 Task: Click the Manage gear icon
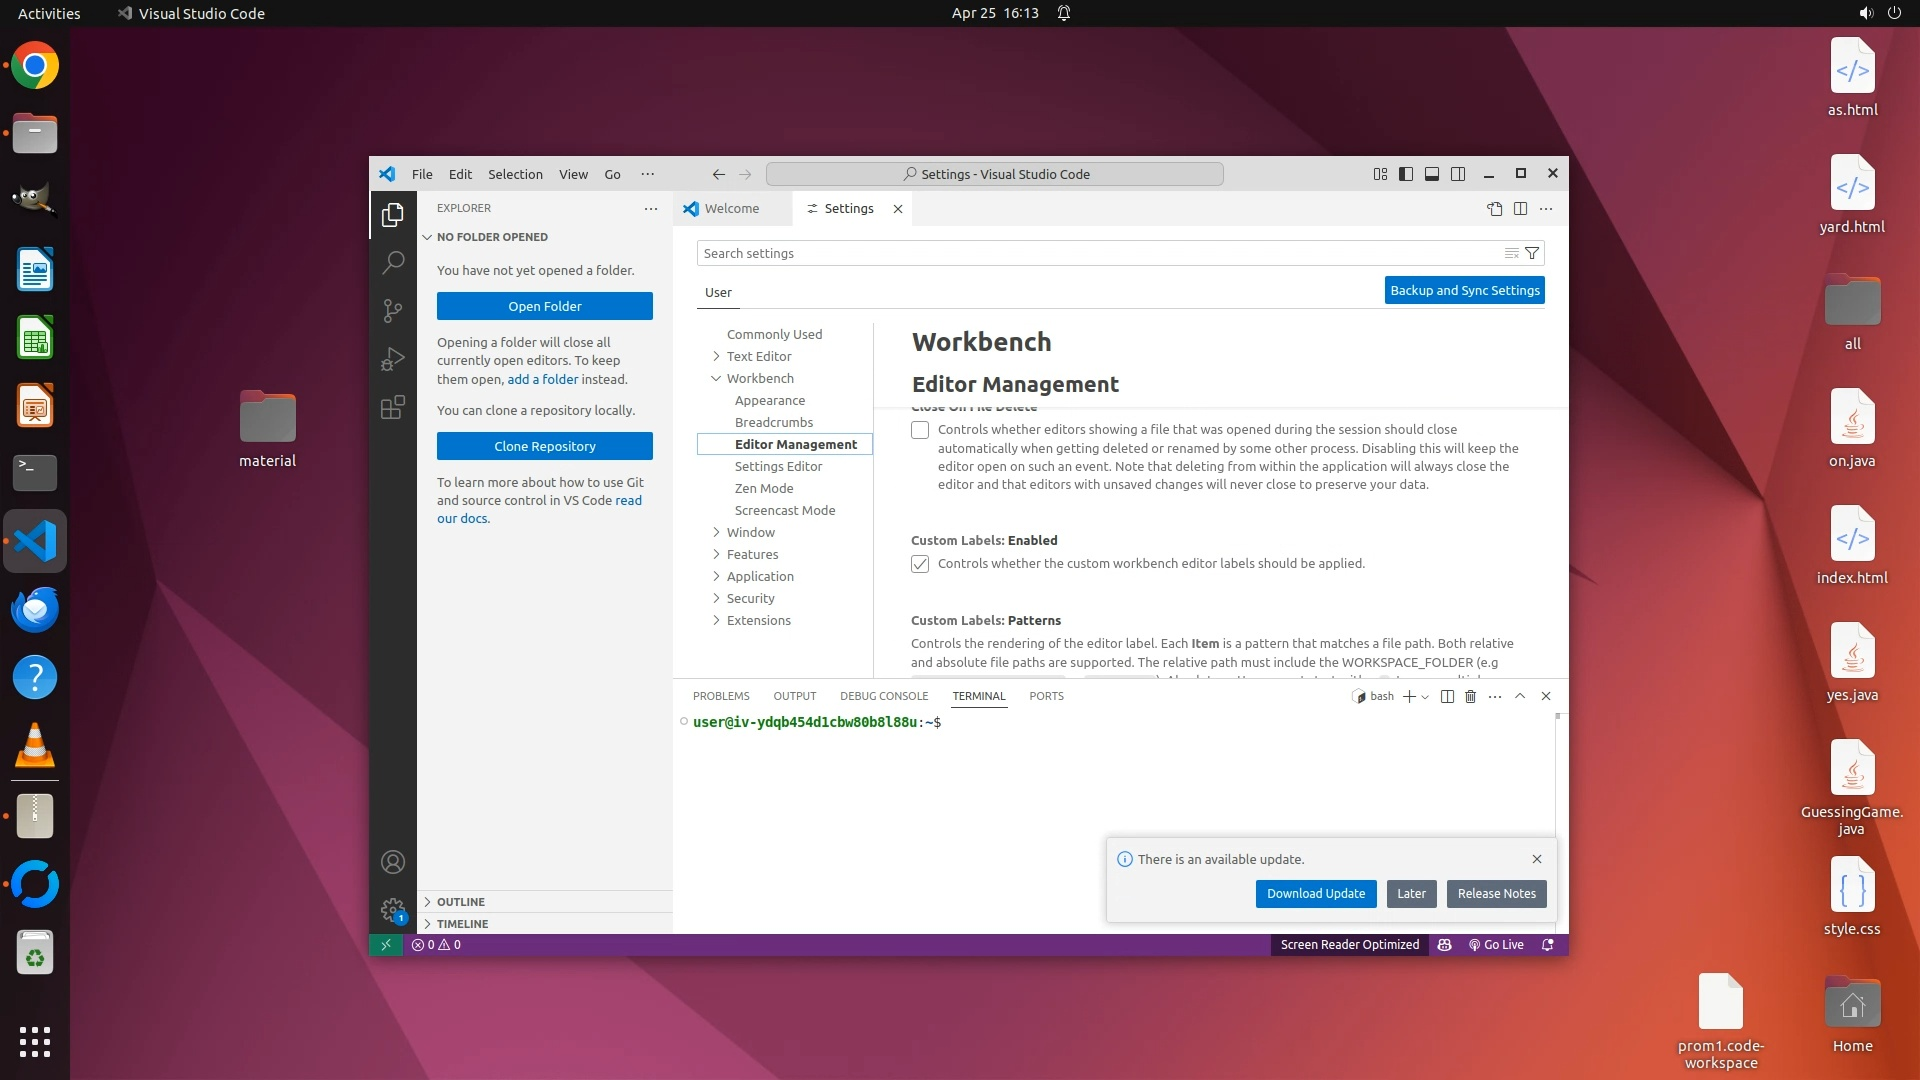393,910
